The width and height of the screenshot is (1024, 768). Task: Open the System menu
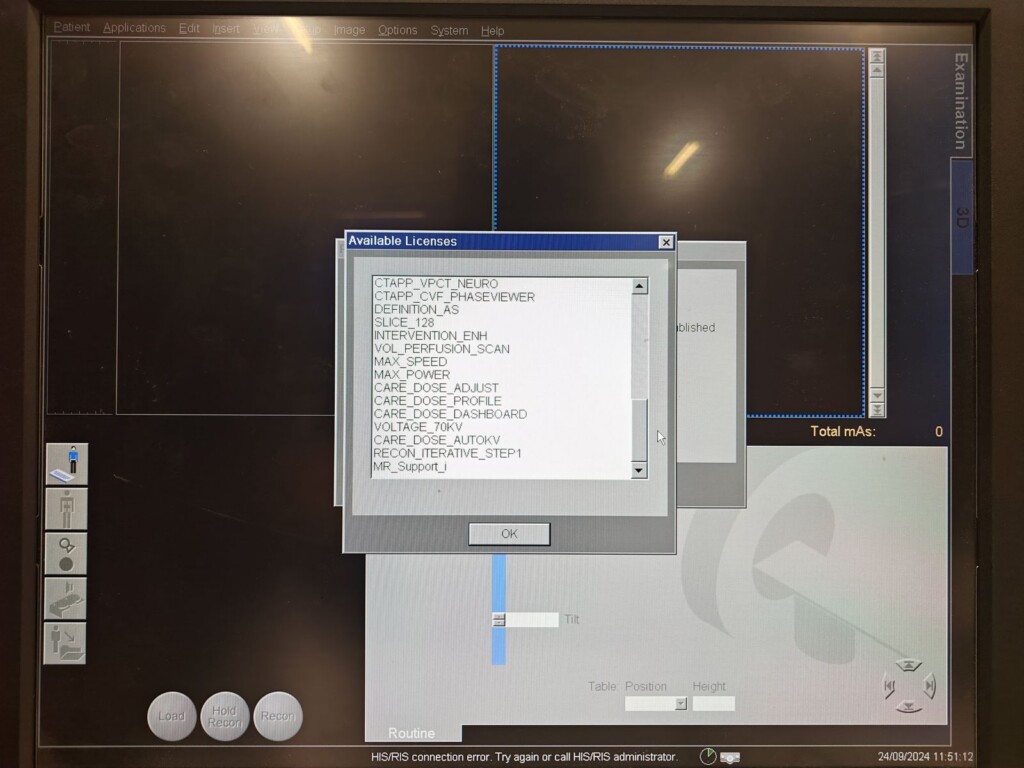[x=449, y=31]
